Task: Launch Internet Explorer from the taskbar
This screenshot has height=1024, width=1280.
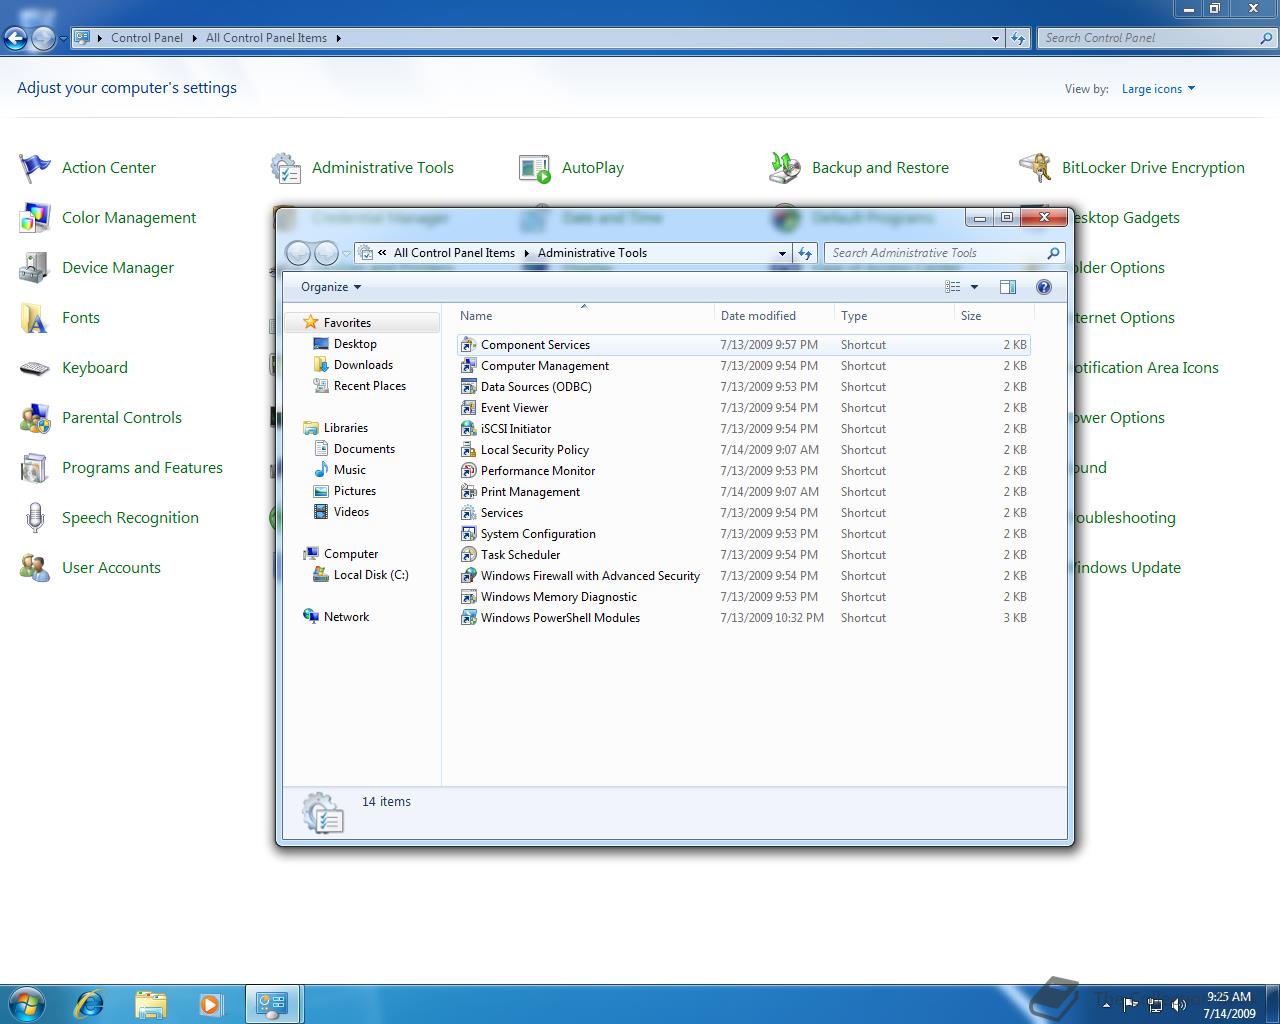Action: 89,1003
